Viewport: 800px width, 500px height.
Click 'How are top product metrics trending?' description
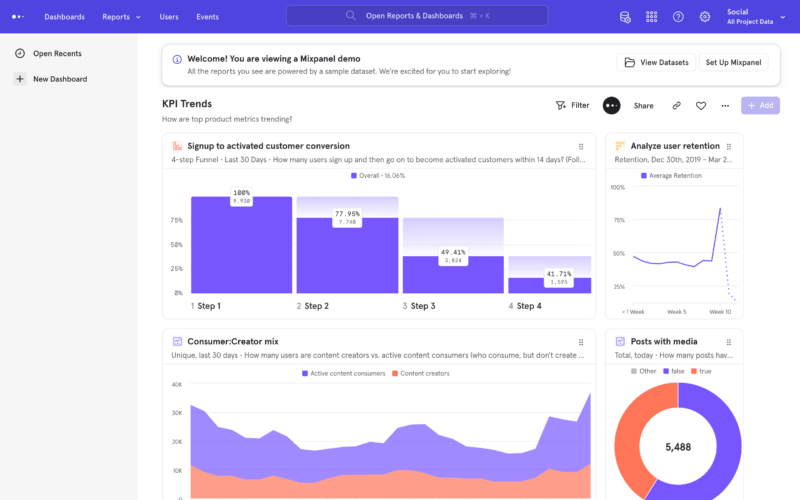pyautogui.click(x=227, y=119)
